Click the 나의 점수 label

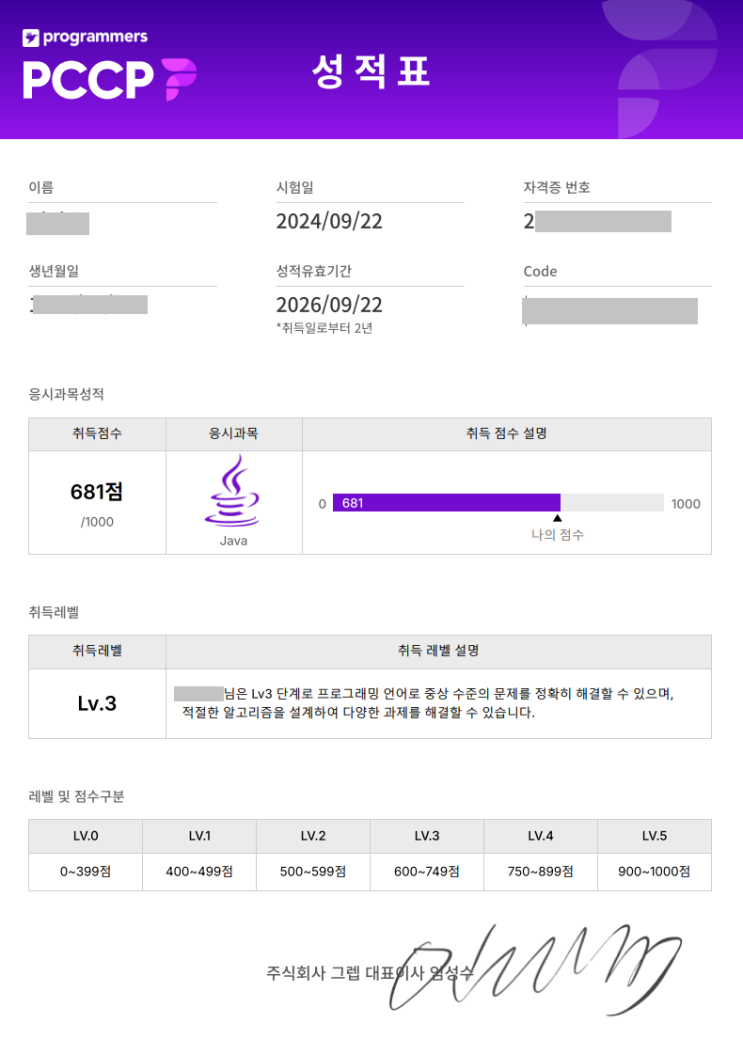[x=557, y=535]
